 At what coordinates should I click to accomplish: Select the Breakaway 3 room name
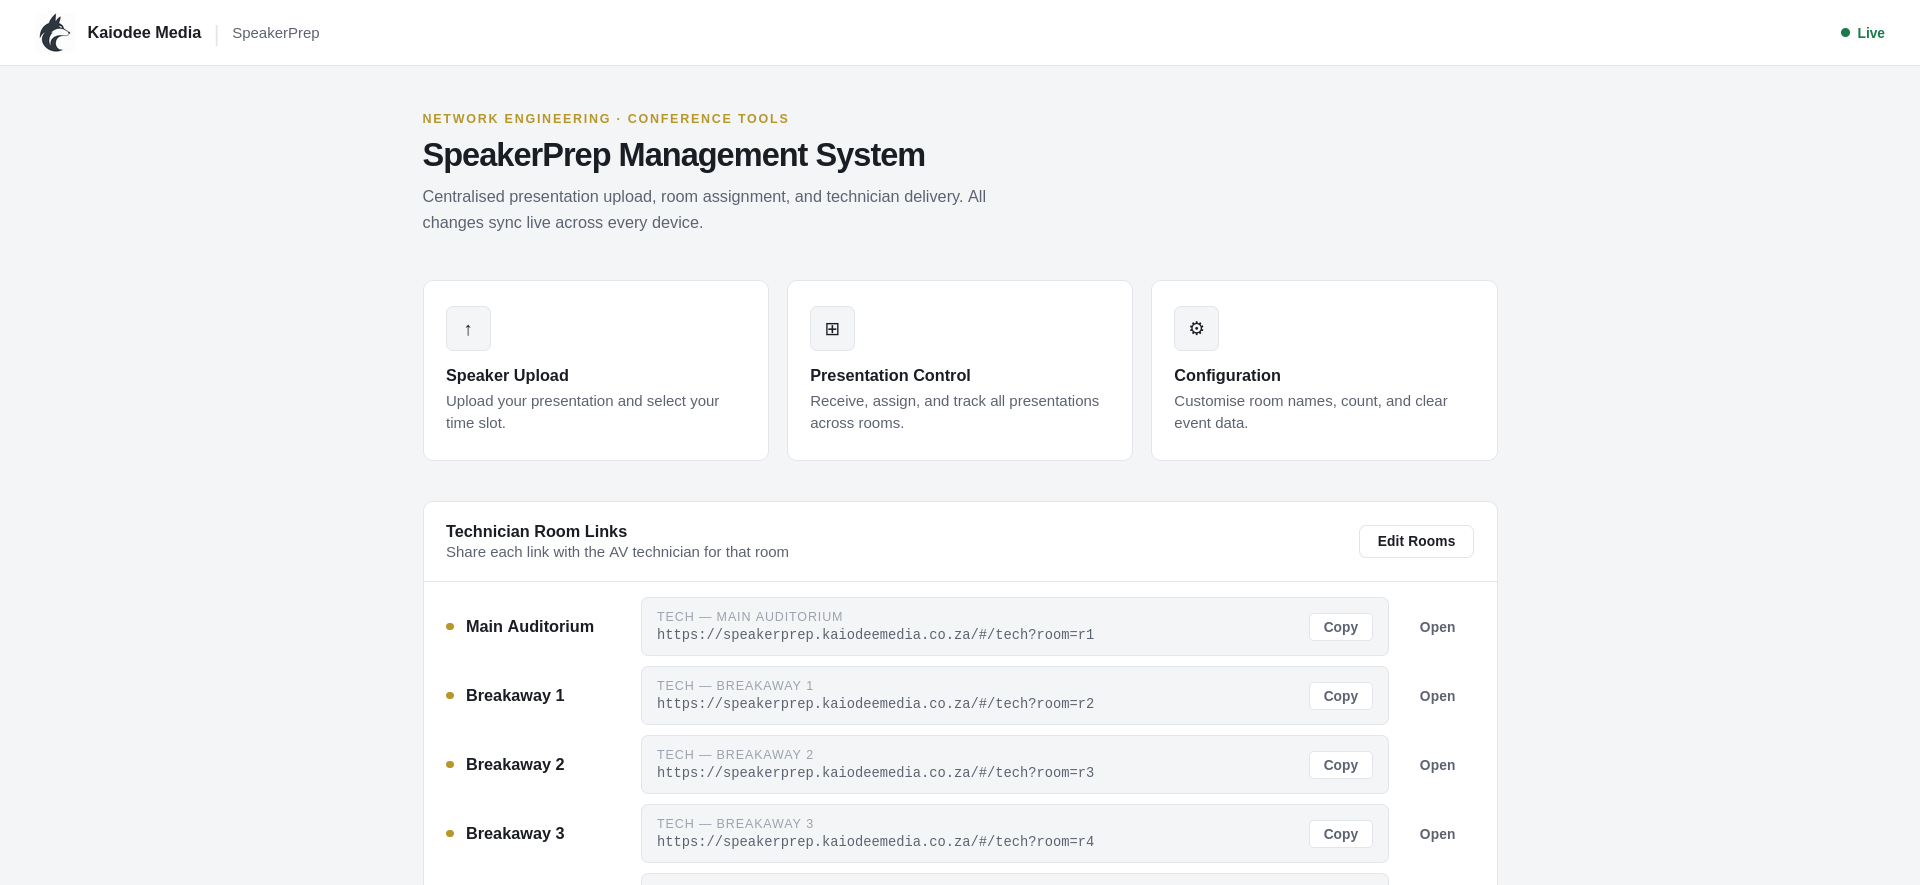(515, 834)
